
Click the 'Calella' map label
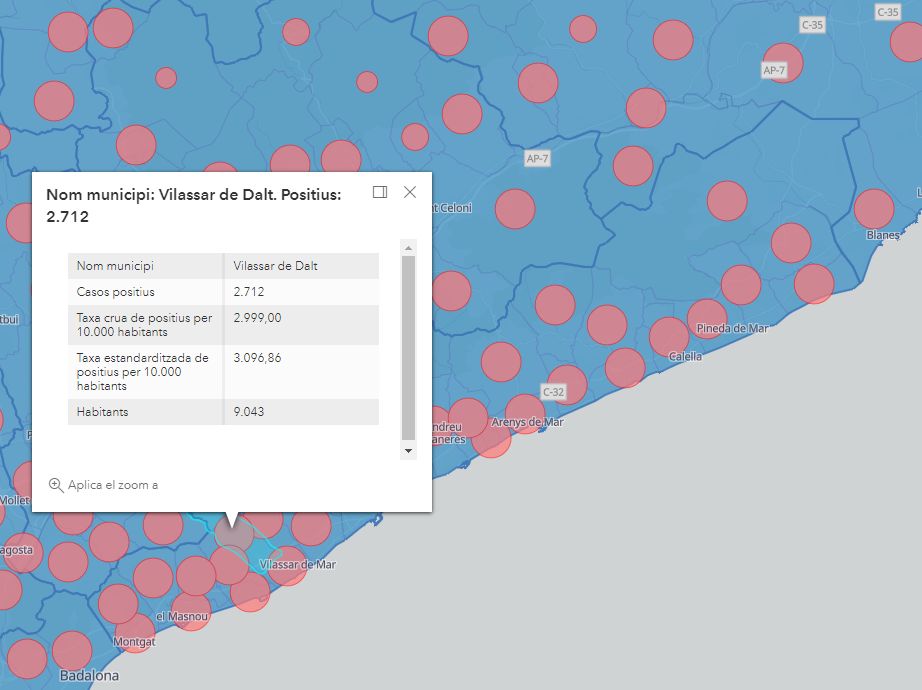click(x=685, y=356)
